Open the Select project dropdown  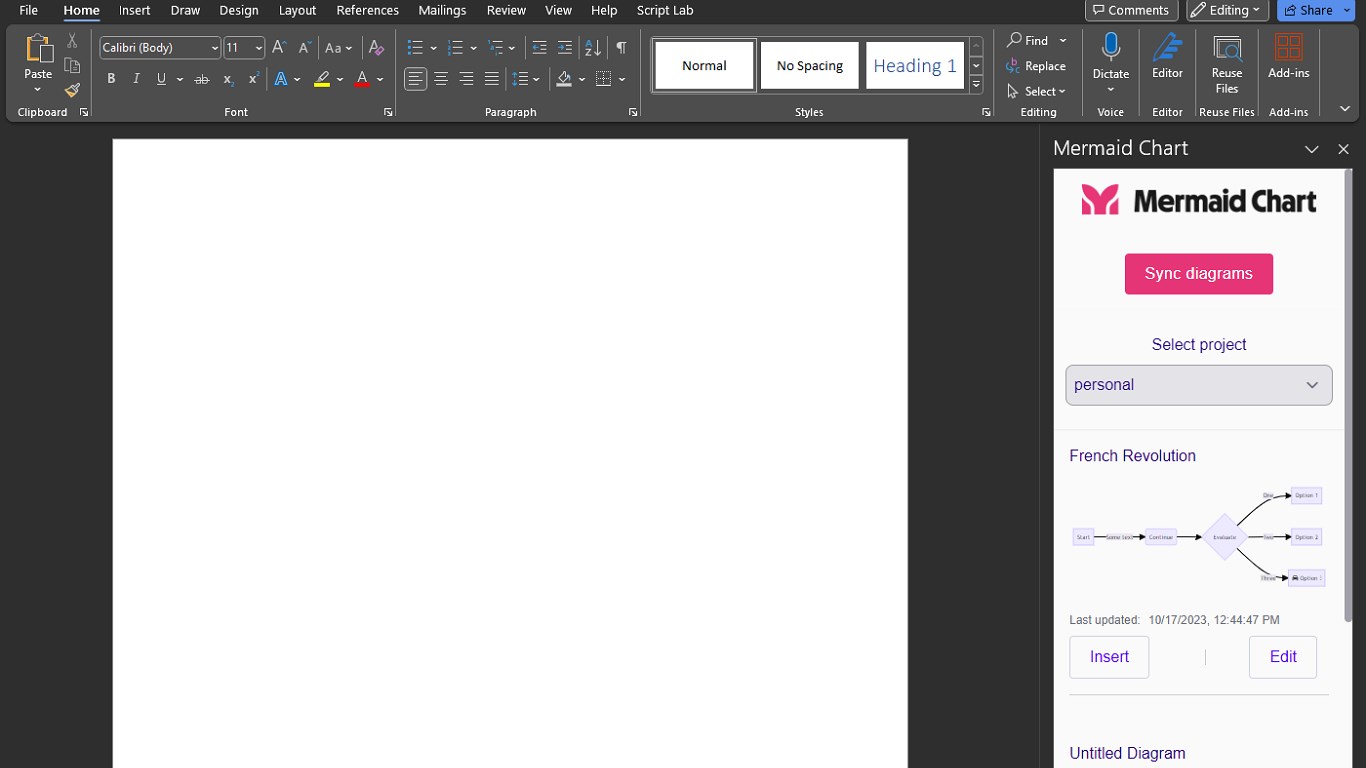[x=1198, y=385]
